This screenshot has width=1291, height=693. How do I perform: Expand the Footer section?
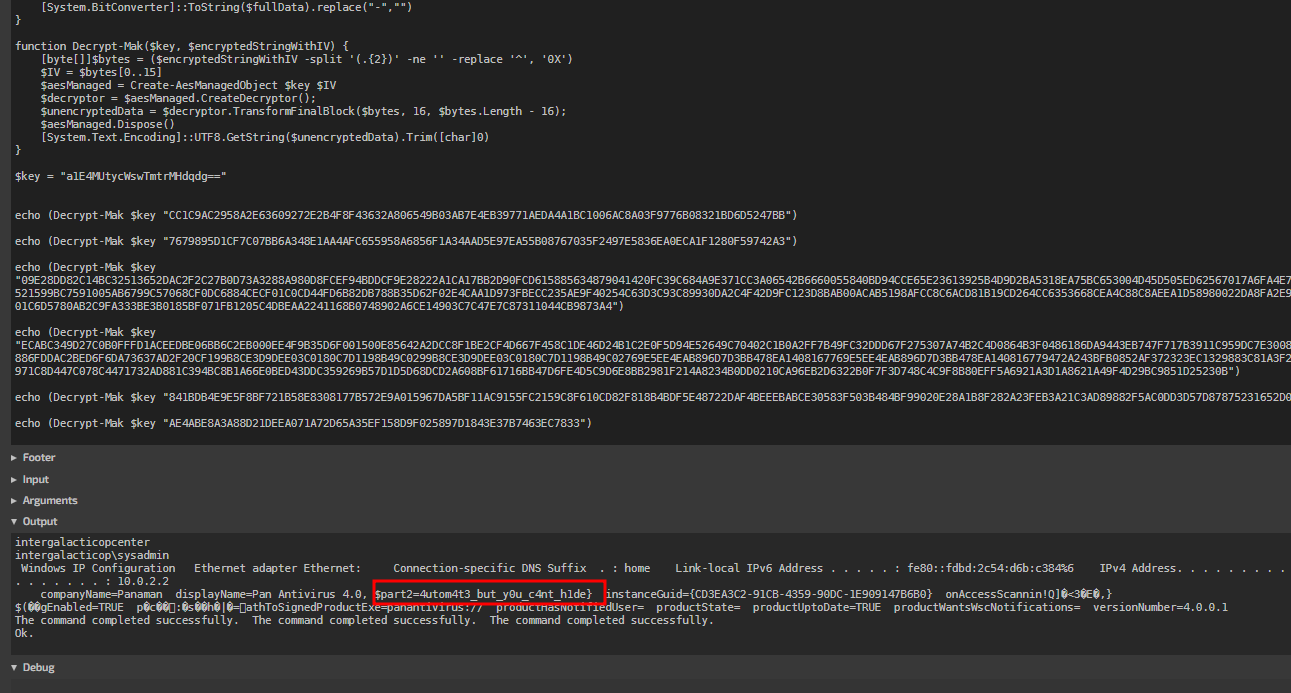pyautogui.click(x=38, y=458)
